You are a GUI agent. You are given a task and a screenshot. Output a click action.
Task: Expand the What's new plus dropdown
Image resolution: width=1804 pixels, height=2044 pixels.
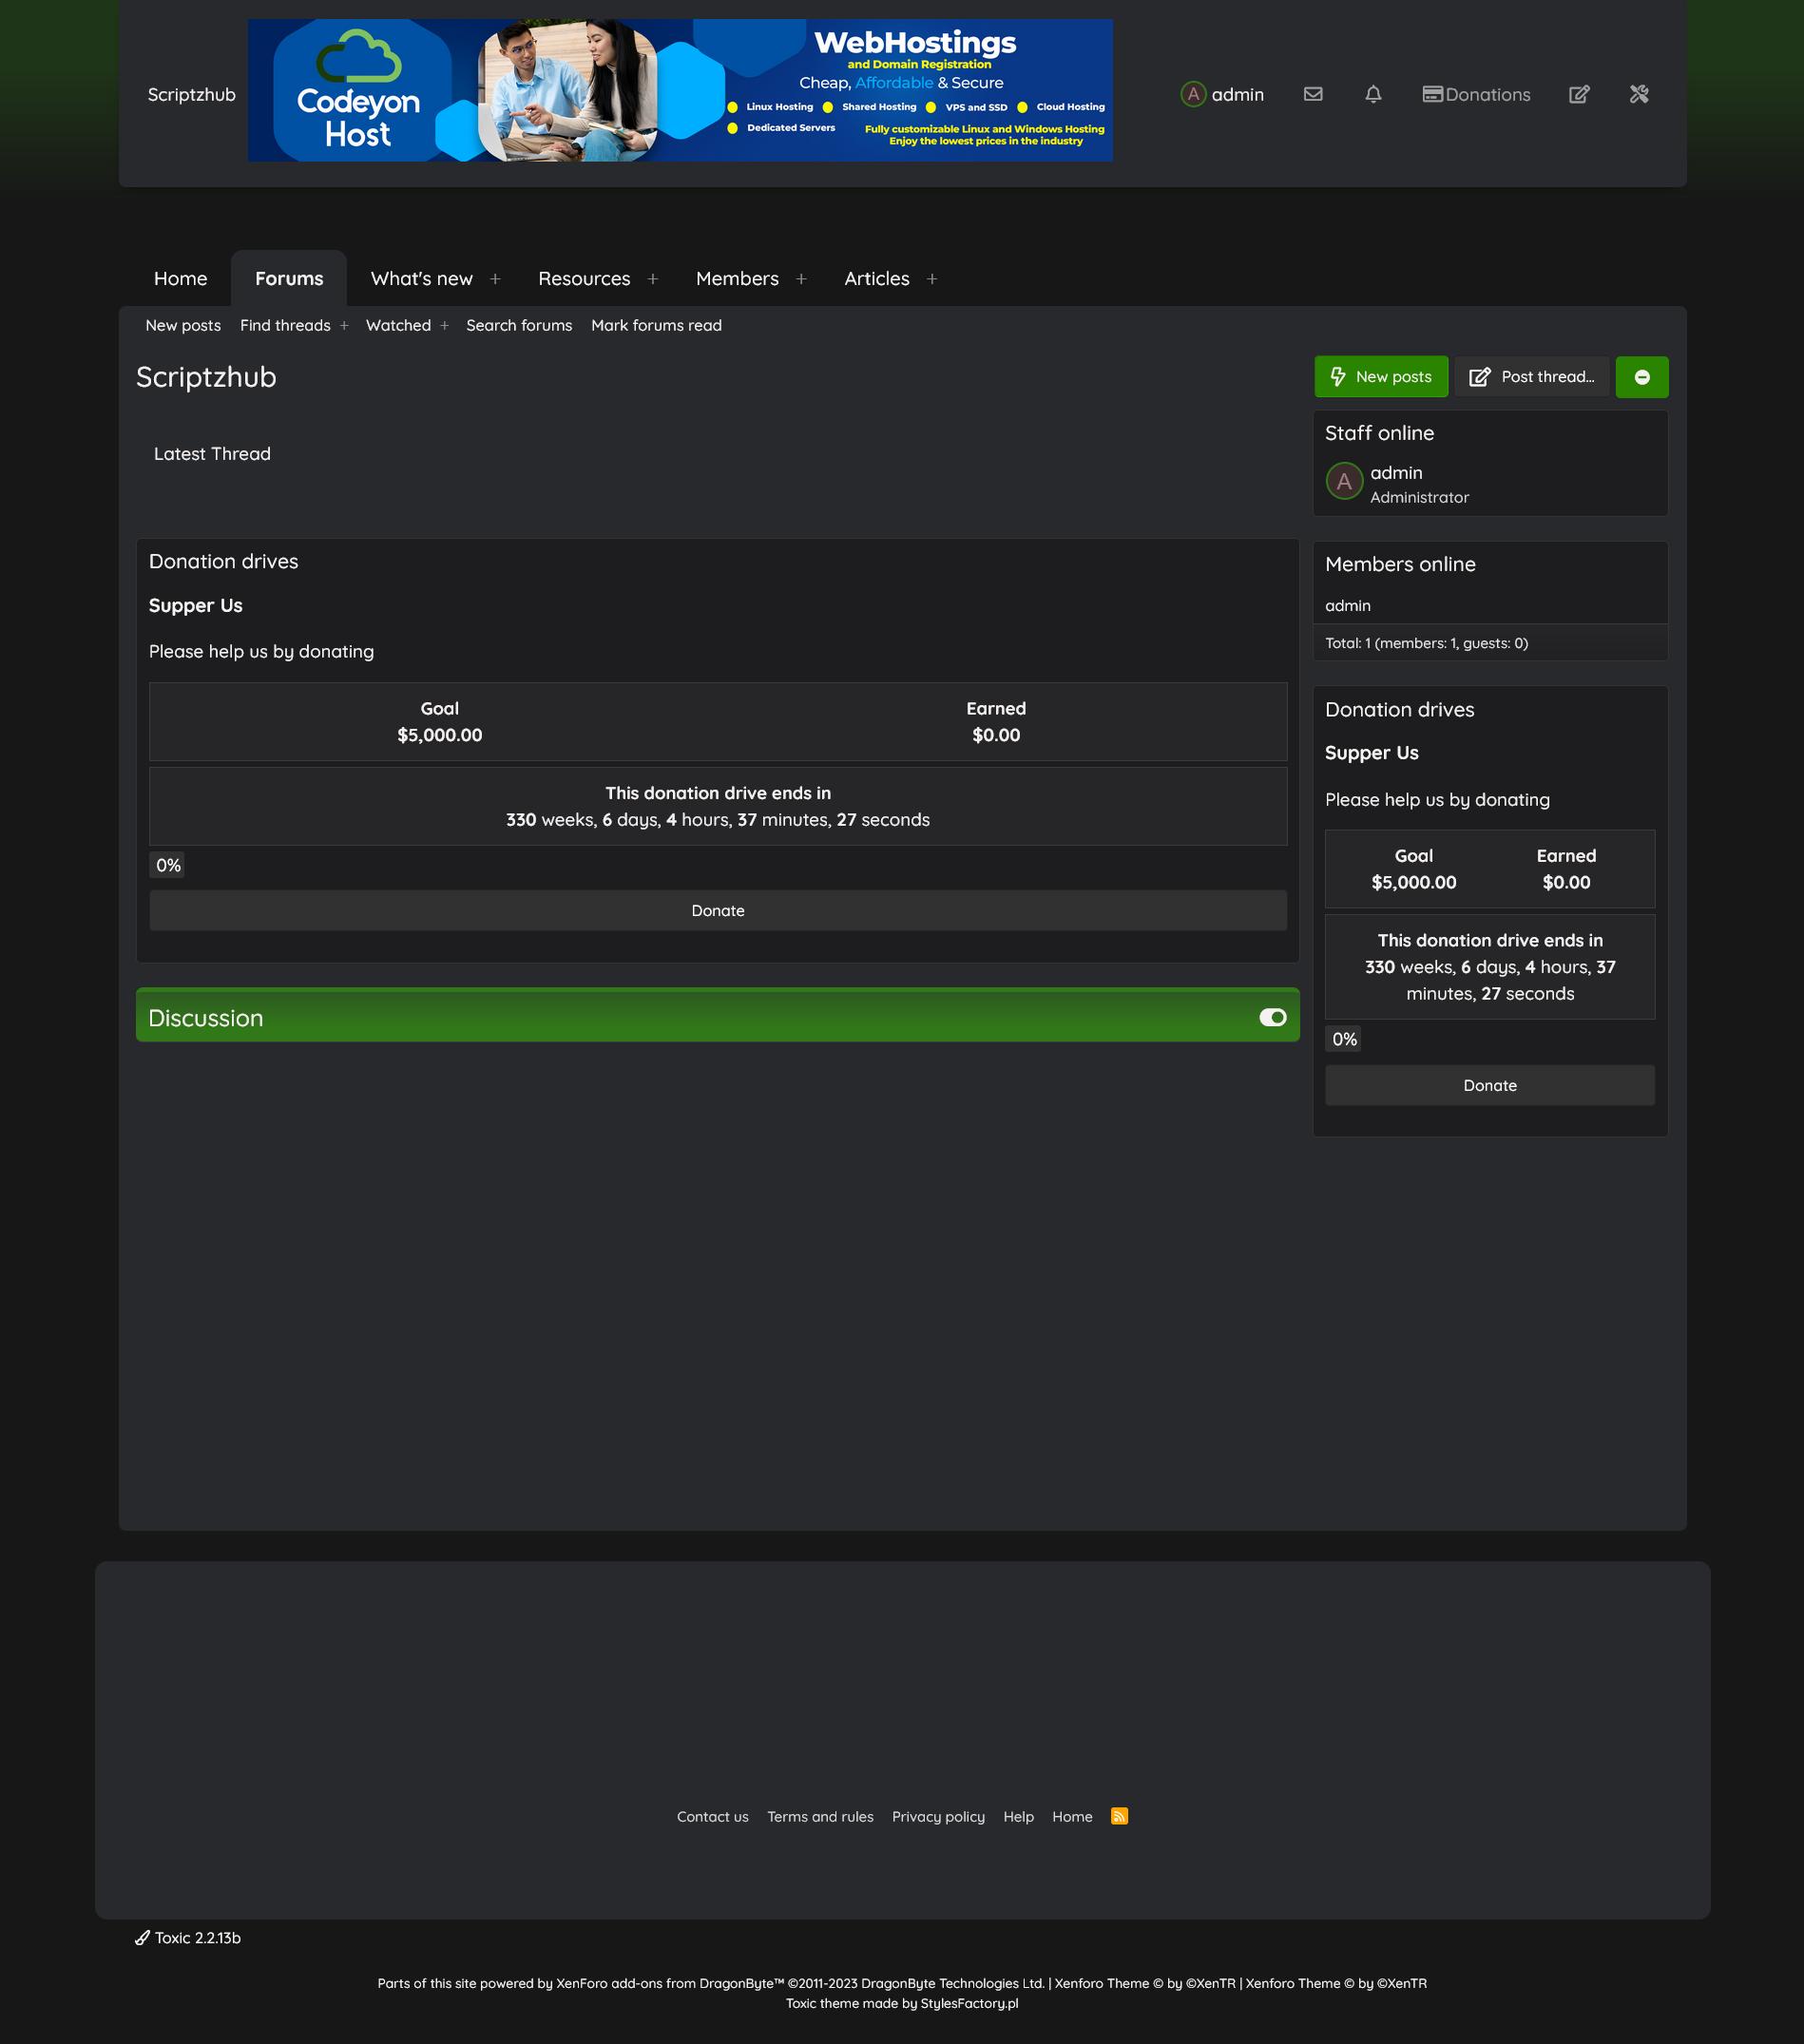click(495, 279)
